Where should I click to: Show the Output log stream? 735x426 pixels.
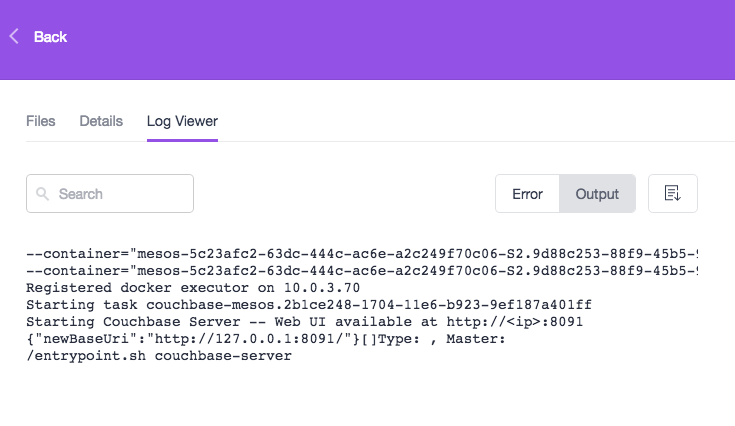[597, 194]
